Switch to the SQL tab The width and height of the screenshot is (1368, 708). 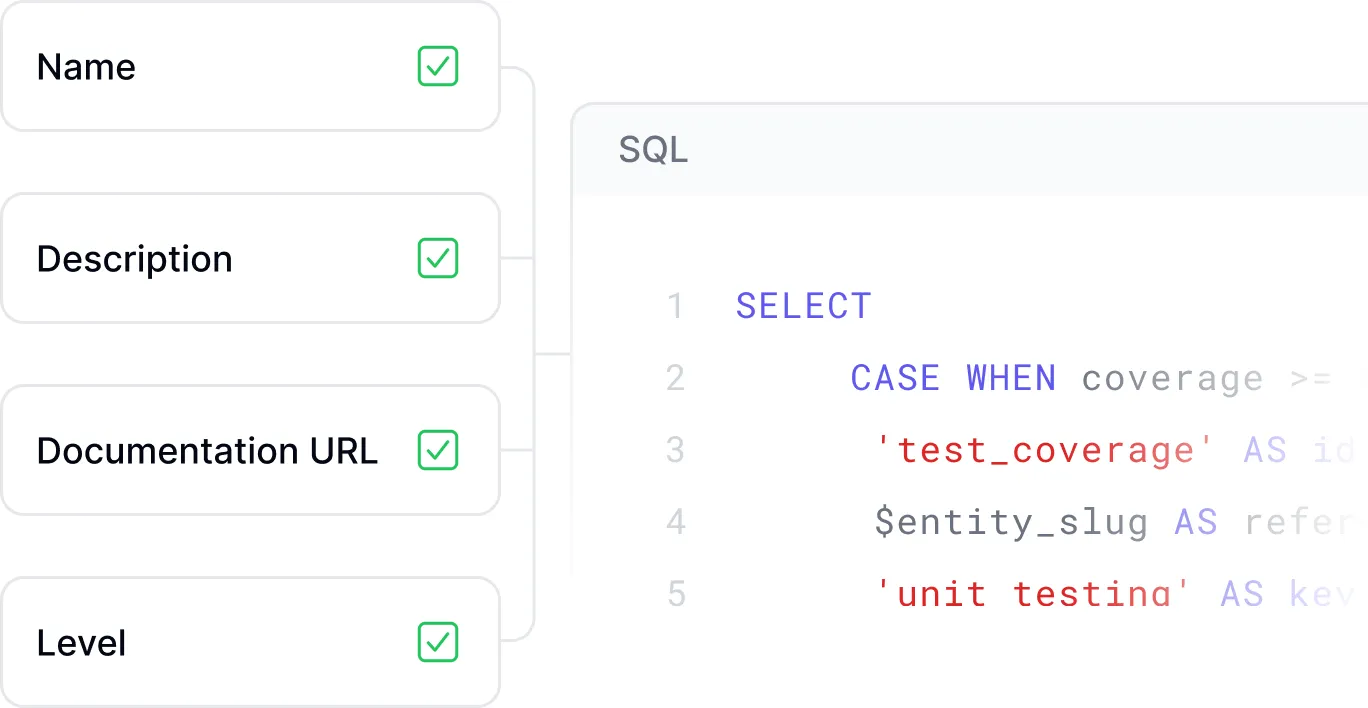coord(654,149)
